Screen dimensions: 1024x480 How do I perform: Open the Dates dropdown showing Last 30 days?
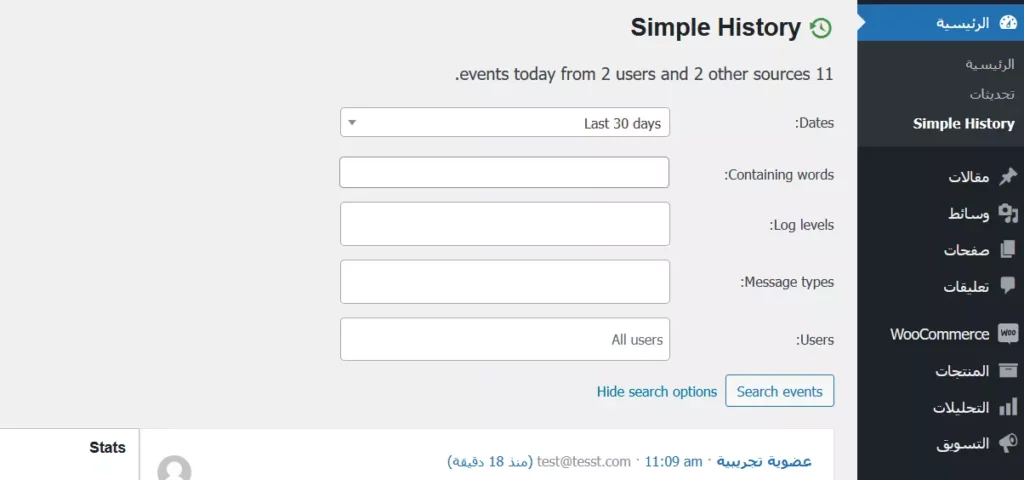tap(505, 123)
